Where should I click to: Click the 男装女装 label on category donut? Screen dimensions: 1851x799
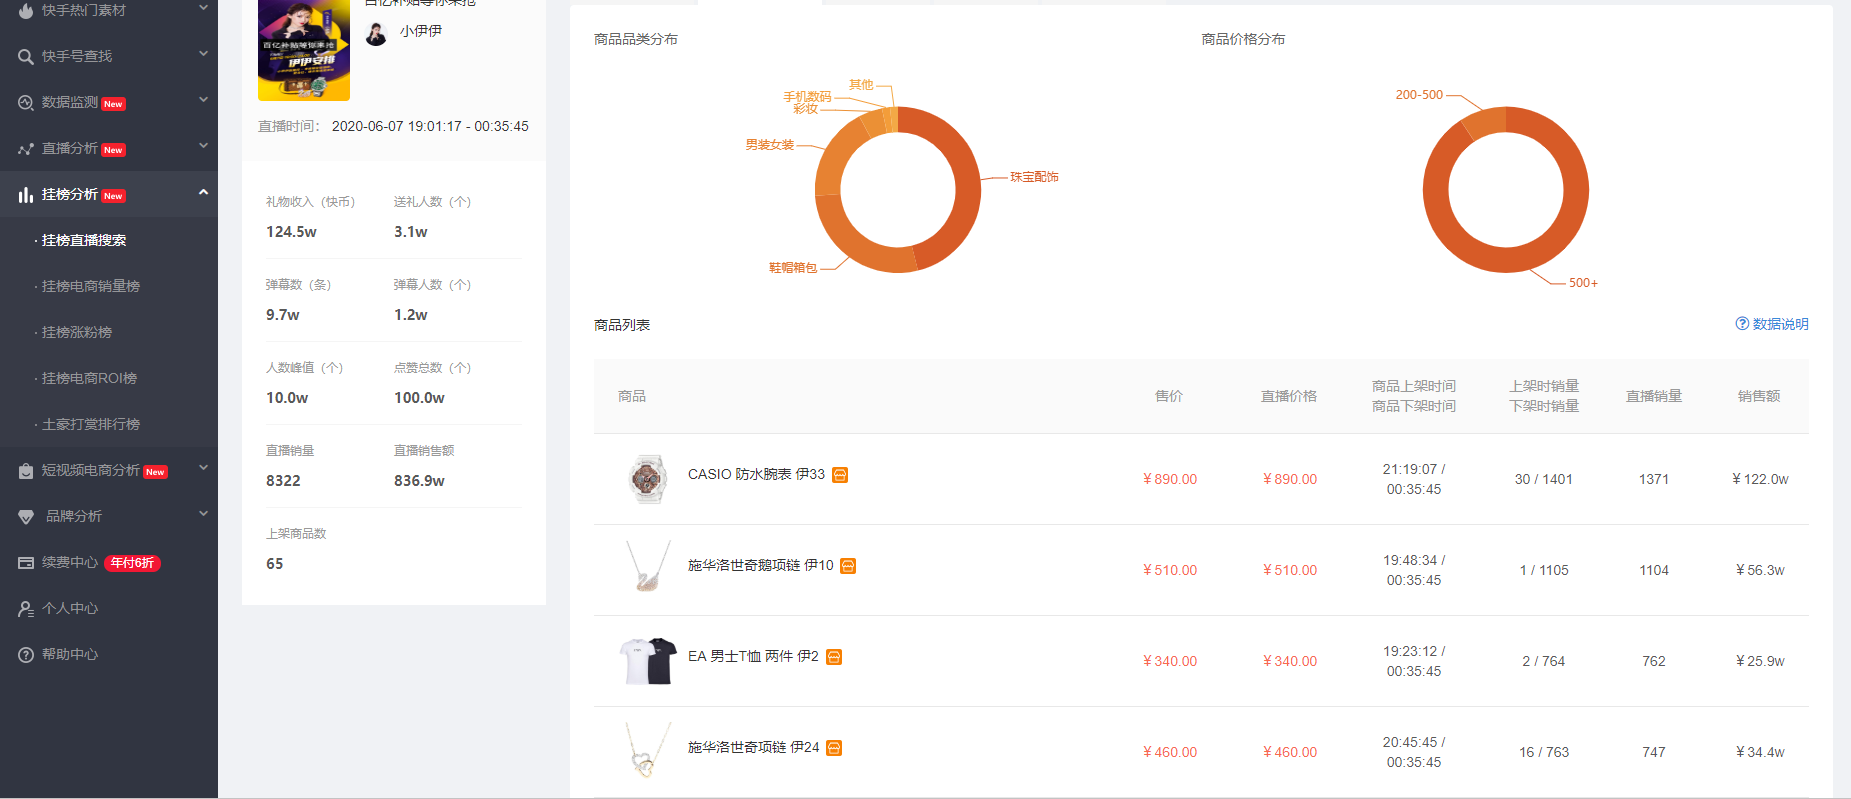coord(770,145)
